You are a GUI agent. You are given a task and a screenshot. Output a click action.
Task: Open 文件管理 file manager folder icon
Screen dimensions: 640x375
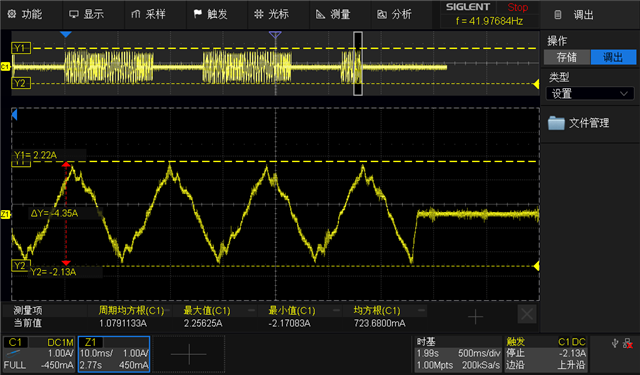[x=556, y=123]
